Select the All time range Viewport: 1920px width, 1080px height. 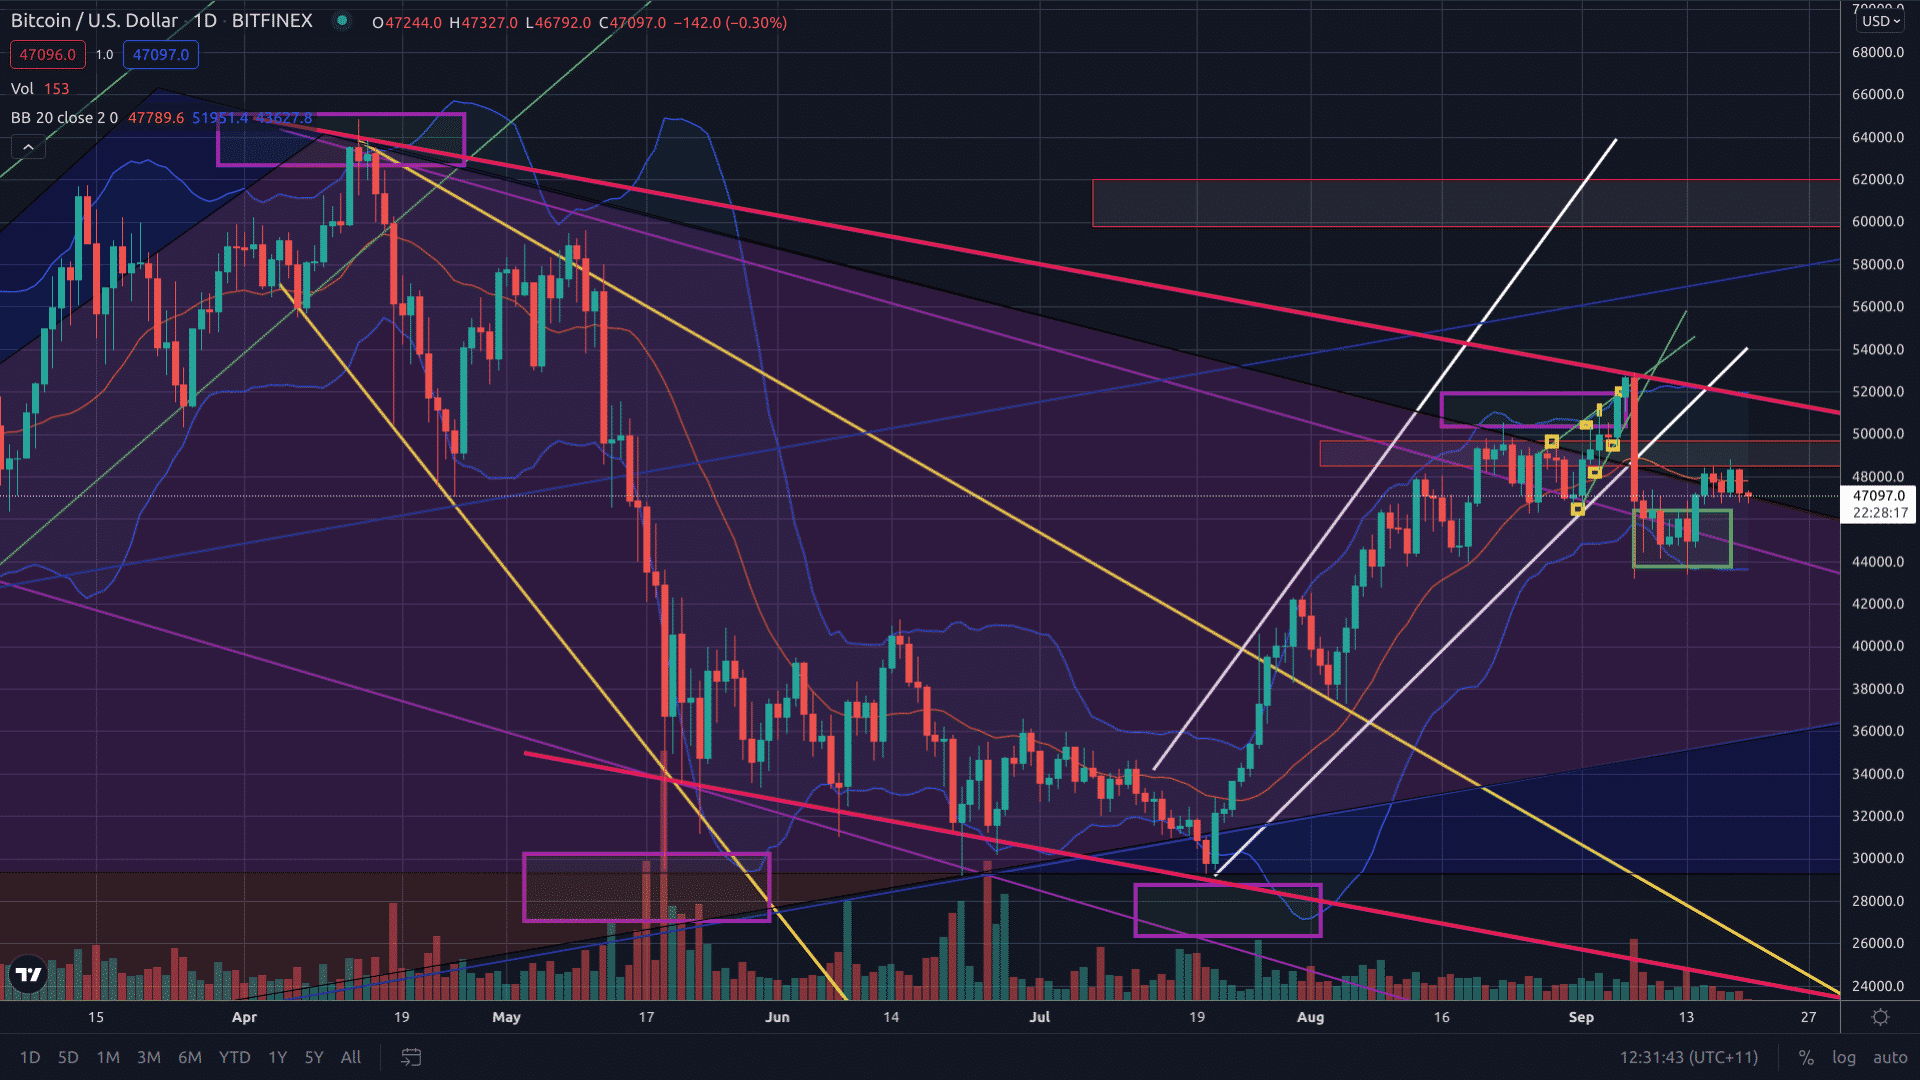click(x=351, y=1057)
